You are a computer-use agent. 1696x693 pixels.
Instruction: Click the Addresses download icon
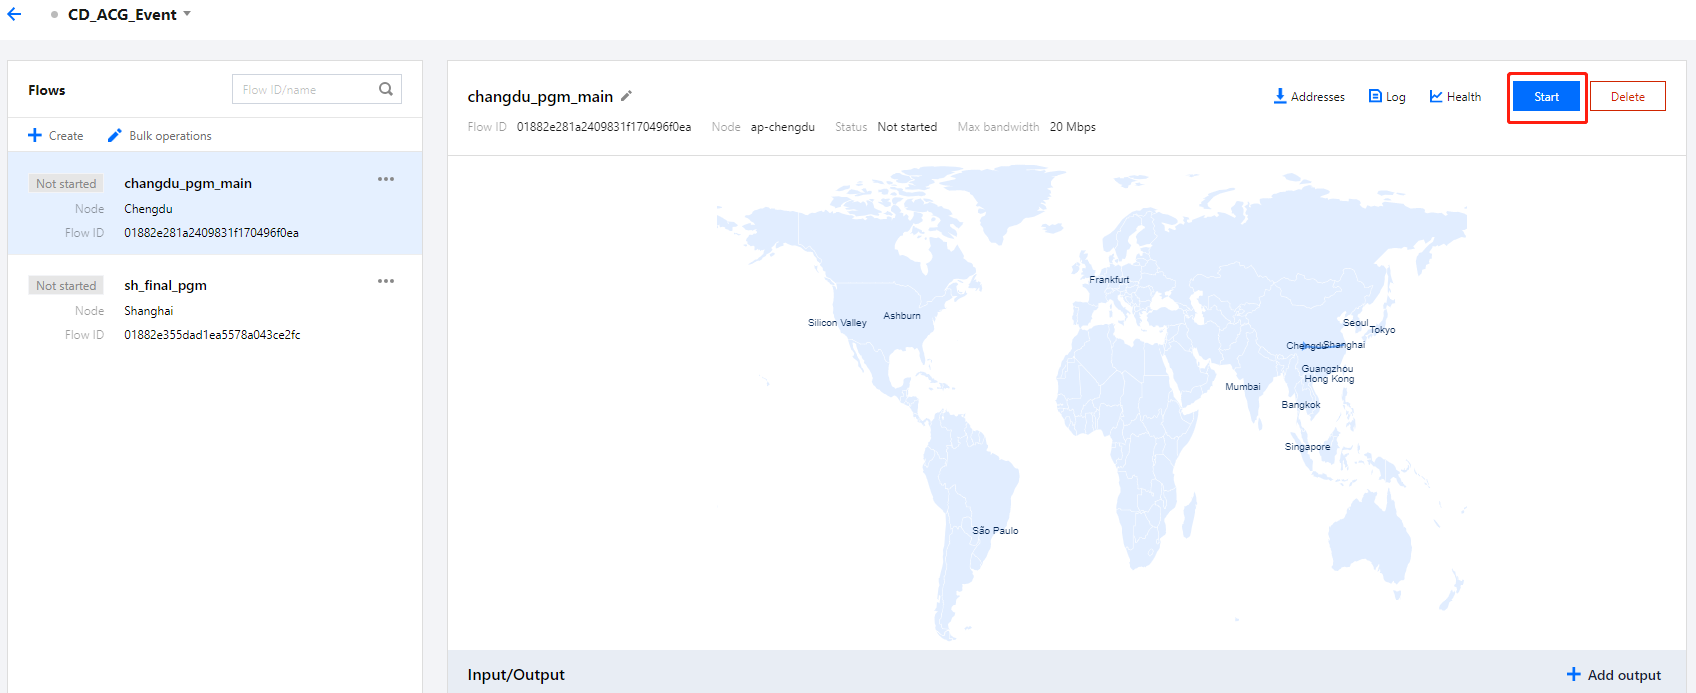(1280, 96)
